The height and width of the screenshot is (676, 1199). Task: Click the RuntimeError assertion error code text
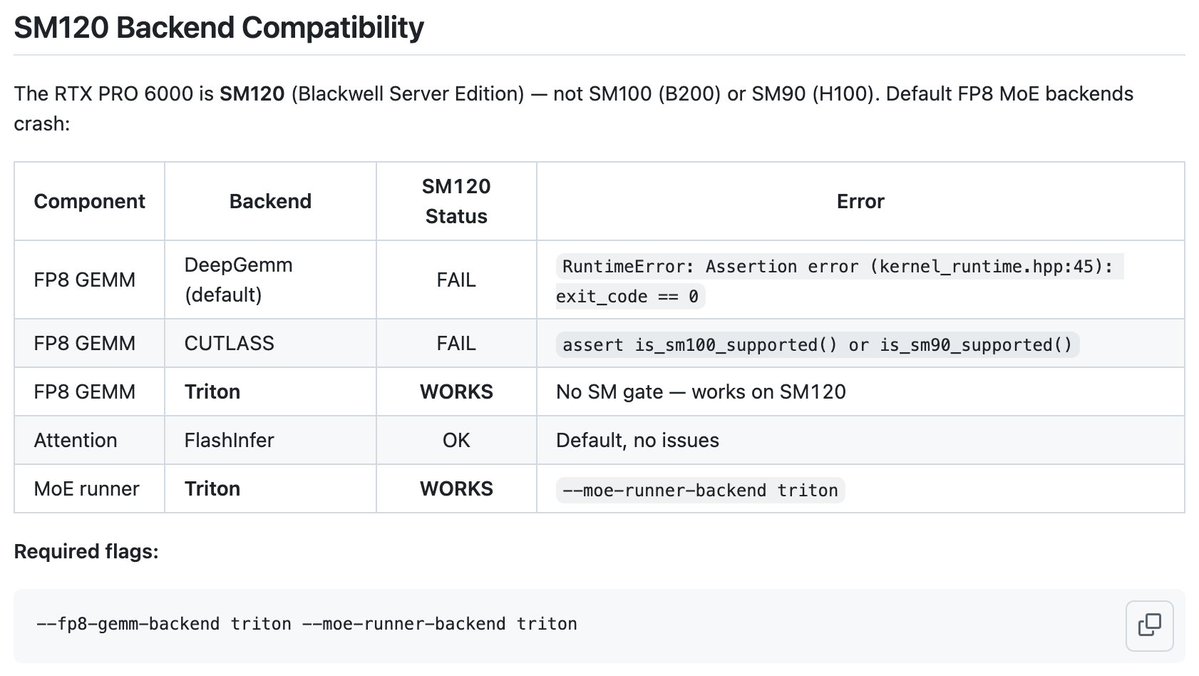point(839,281)
